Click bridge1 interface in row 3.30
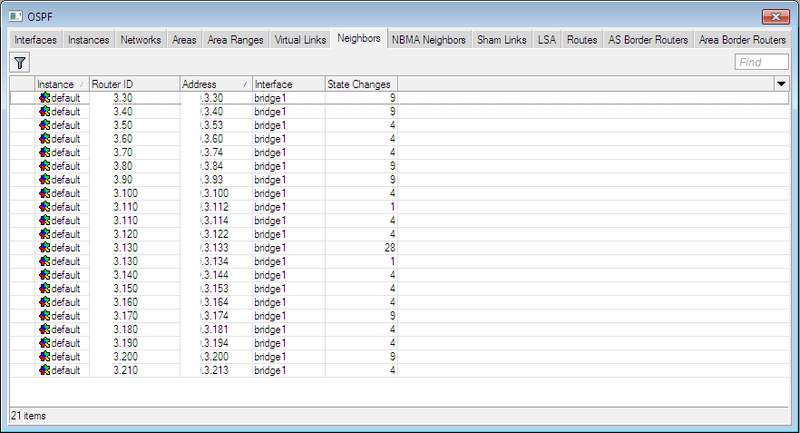800x433 pixels. tap(270, 98)
